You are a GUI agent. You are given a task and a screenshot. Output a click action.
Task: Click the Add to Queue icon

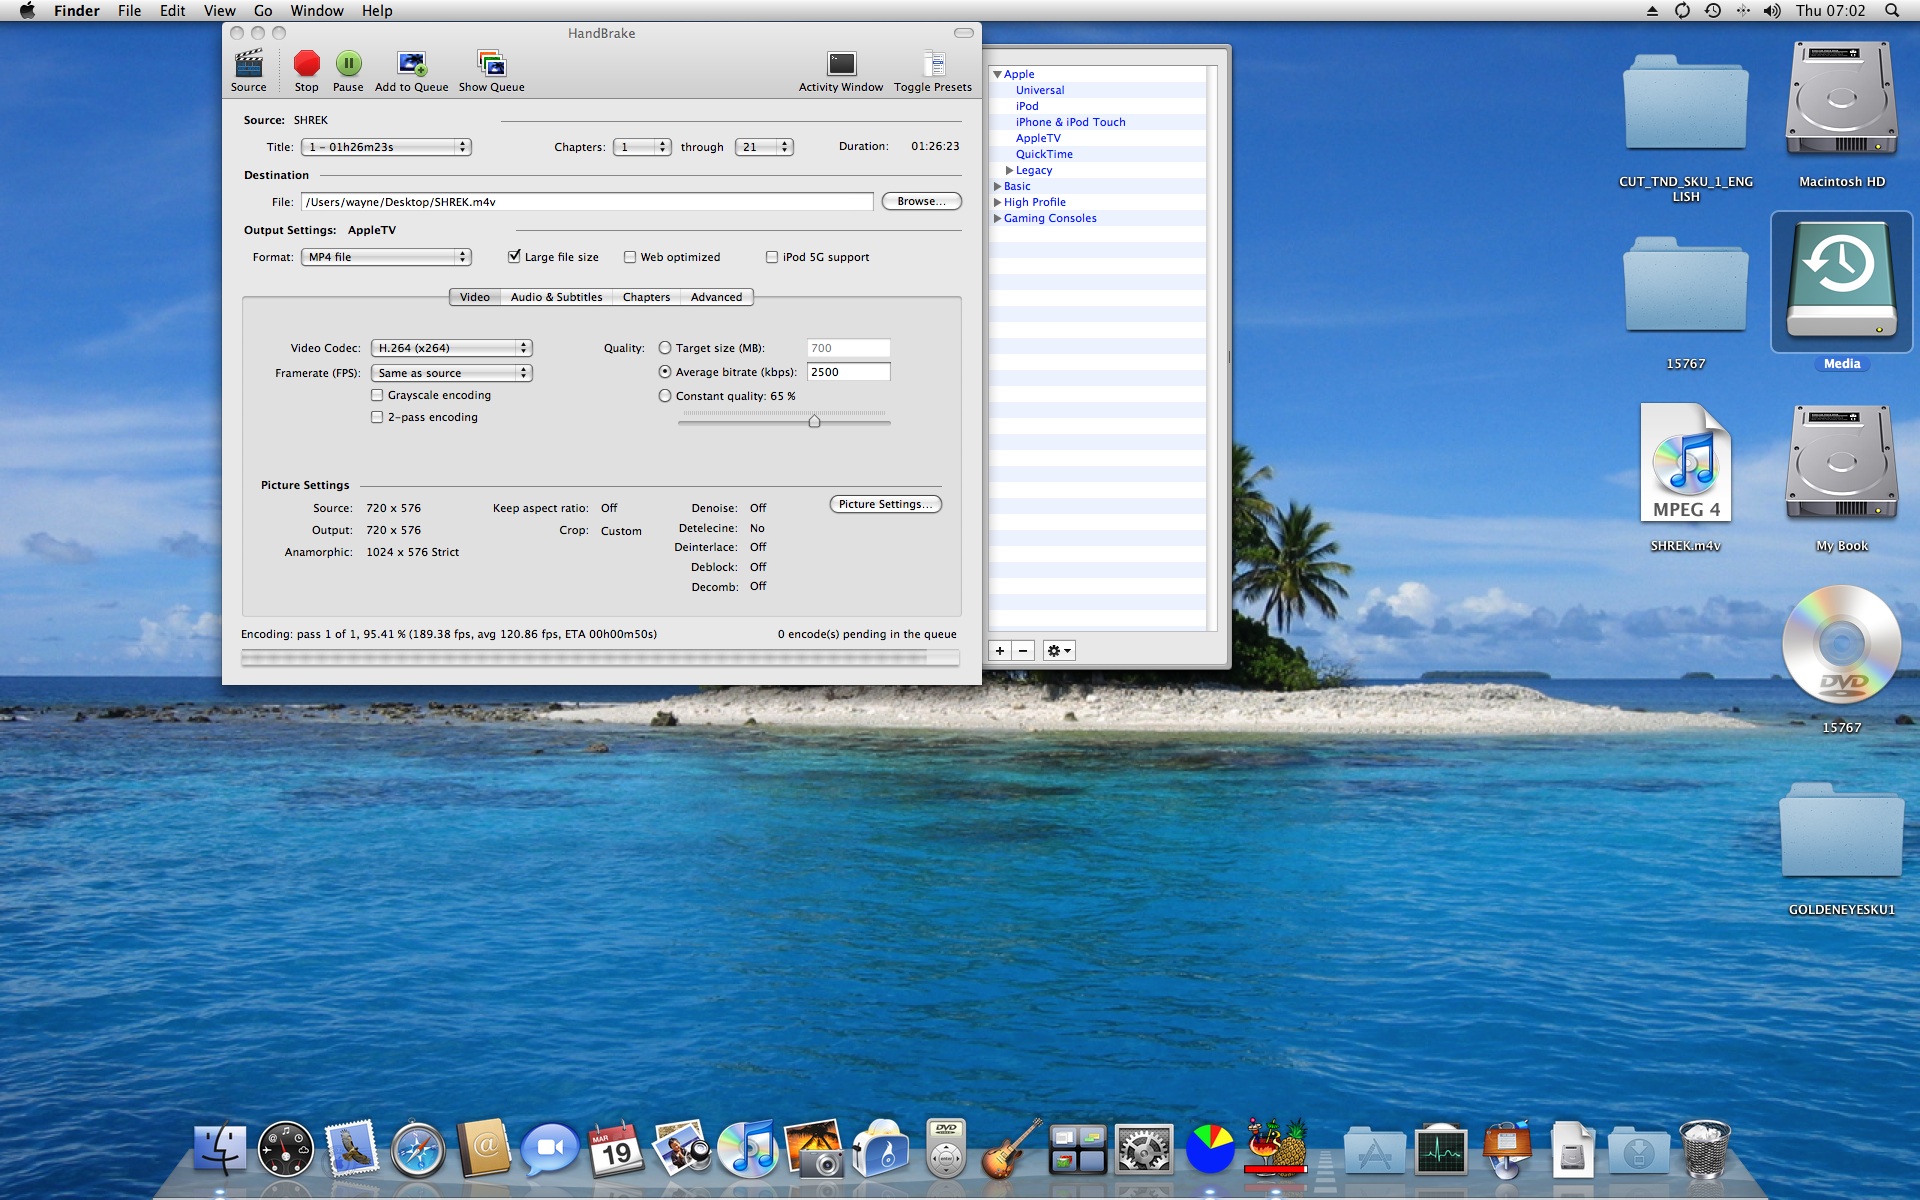pyautogui.click(x=411, y=65)
